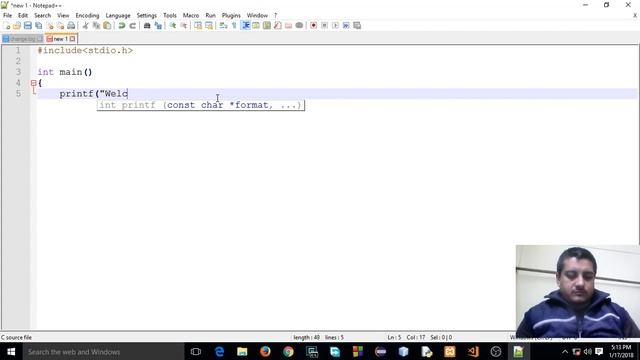Open the Window menu
The height and width of the screenshot is (360, 640).
(257, 16)
